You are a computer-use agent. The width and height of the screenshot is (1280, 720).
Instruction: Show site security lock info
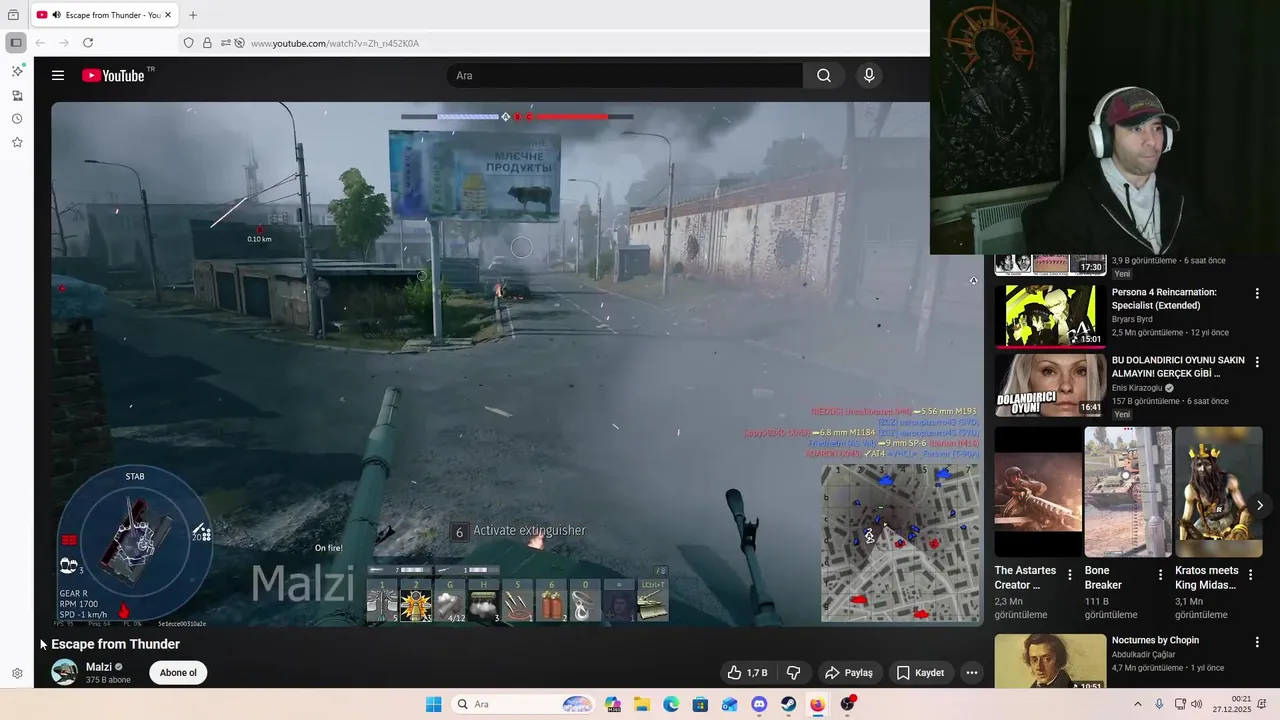[207, 43]
